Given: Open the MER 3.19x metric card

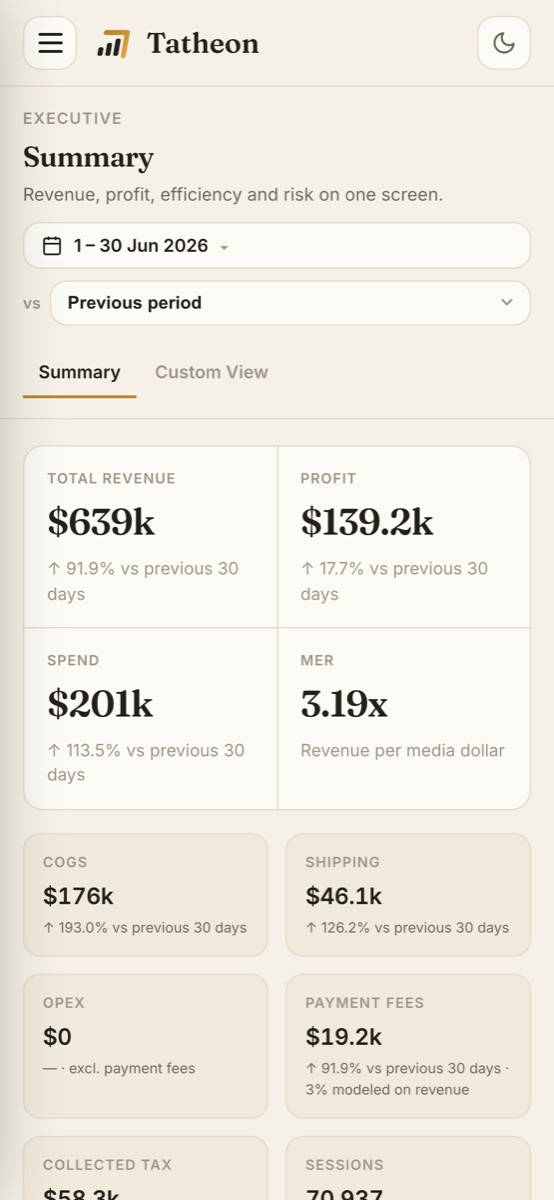Looking at the screenshot, I should point(404,718).
